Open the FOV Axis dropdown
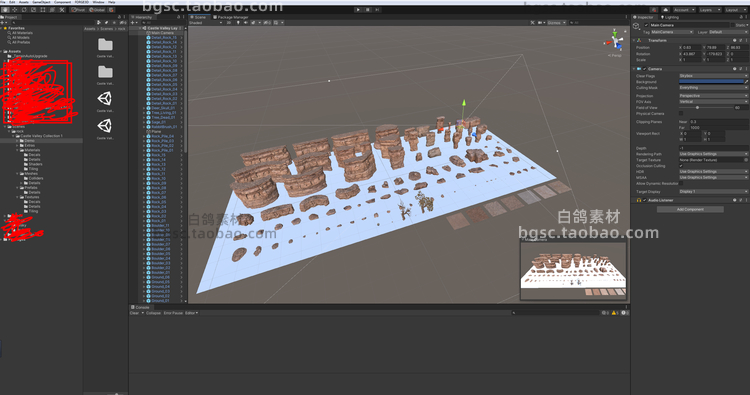The height and width of the screenshot is (395, 750). coord(713,101)
